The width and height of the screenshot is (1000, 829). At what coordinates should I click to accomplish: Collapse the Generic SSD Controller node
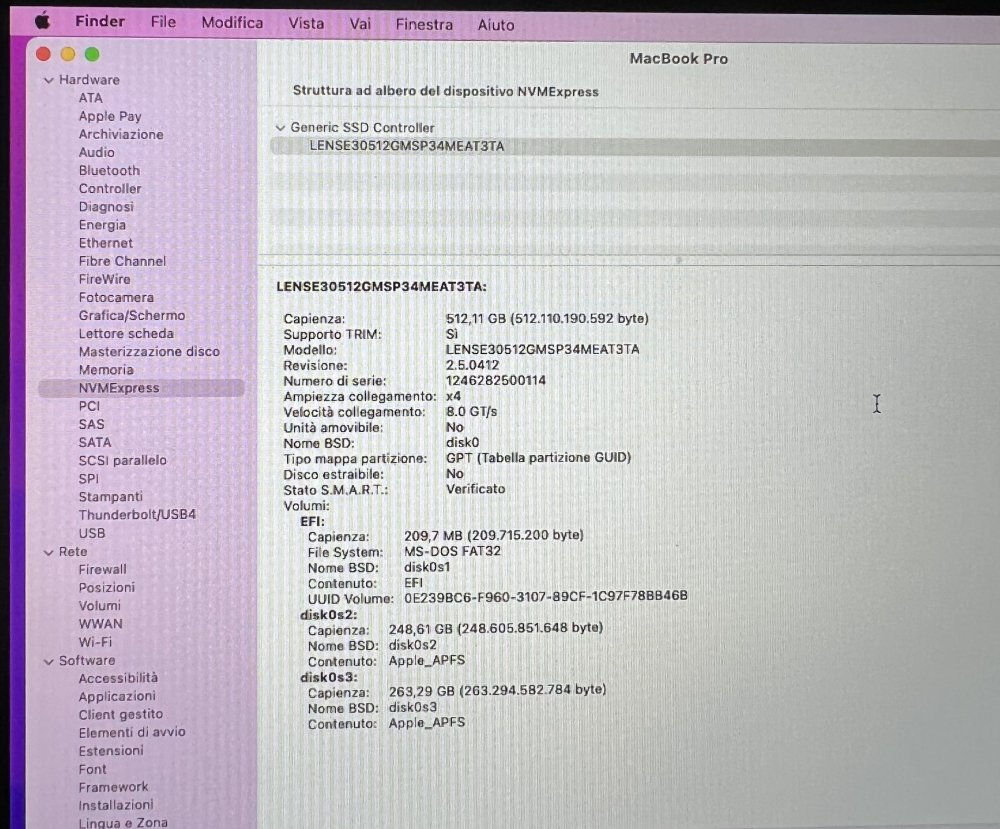280,128
